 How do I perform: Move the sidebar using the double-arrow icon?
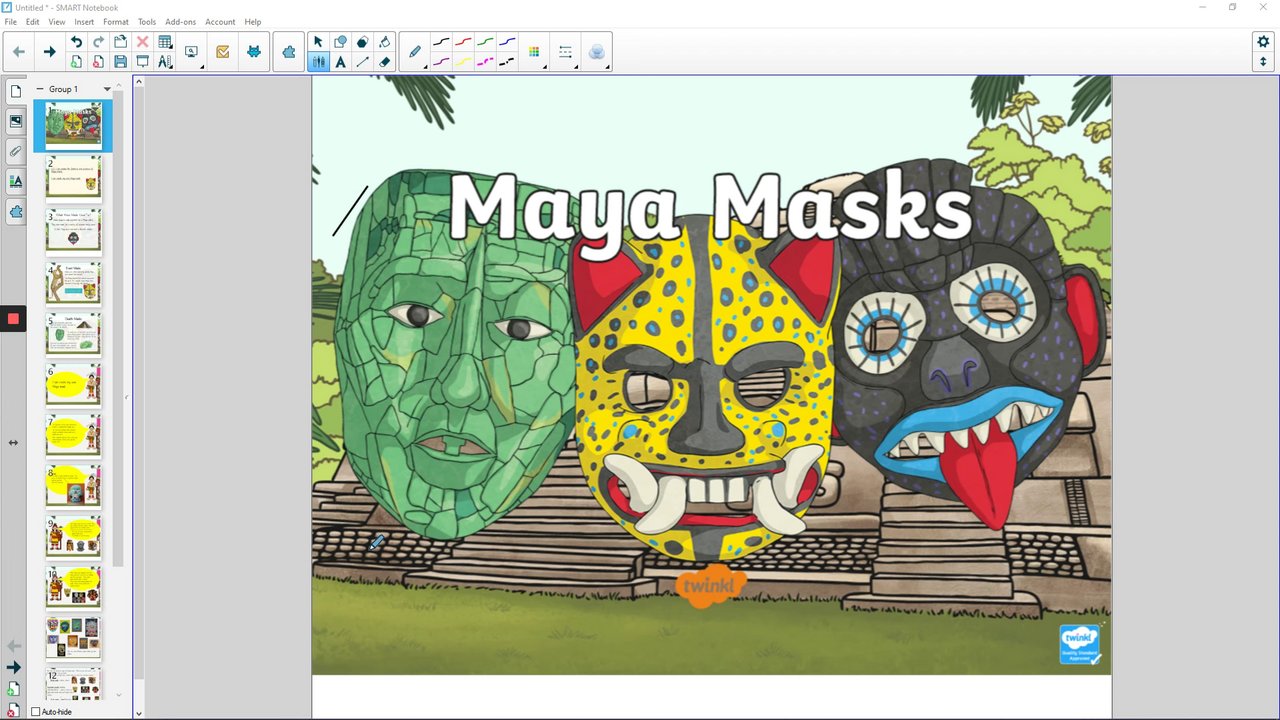point(13,442)
